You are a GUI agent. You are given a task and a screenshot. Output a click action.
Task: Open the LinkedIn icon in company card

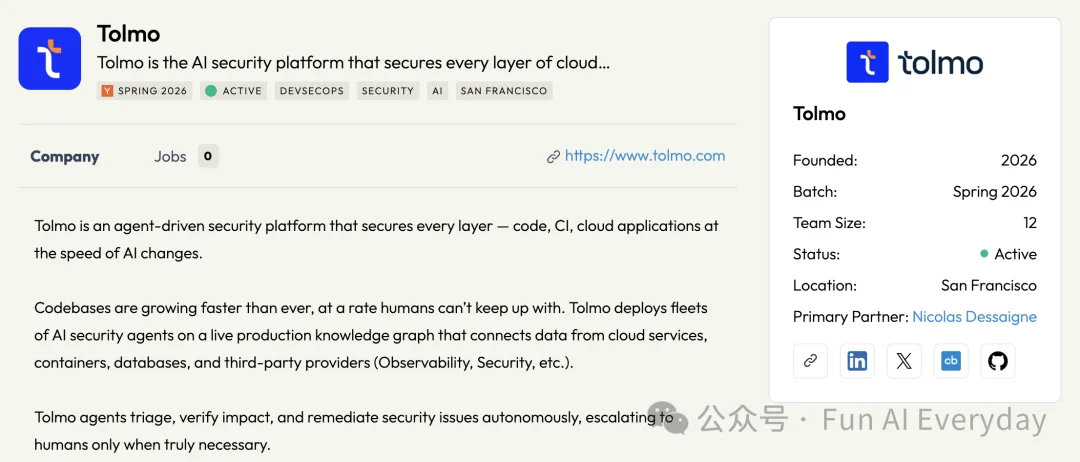tap(857, 361)
